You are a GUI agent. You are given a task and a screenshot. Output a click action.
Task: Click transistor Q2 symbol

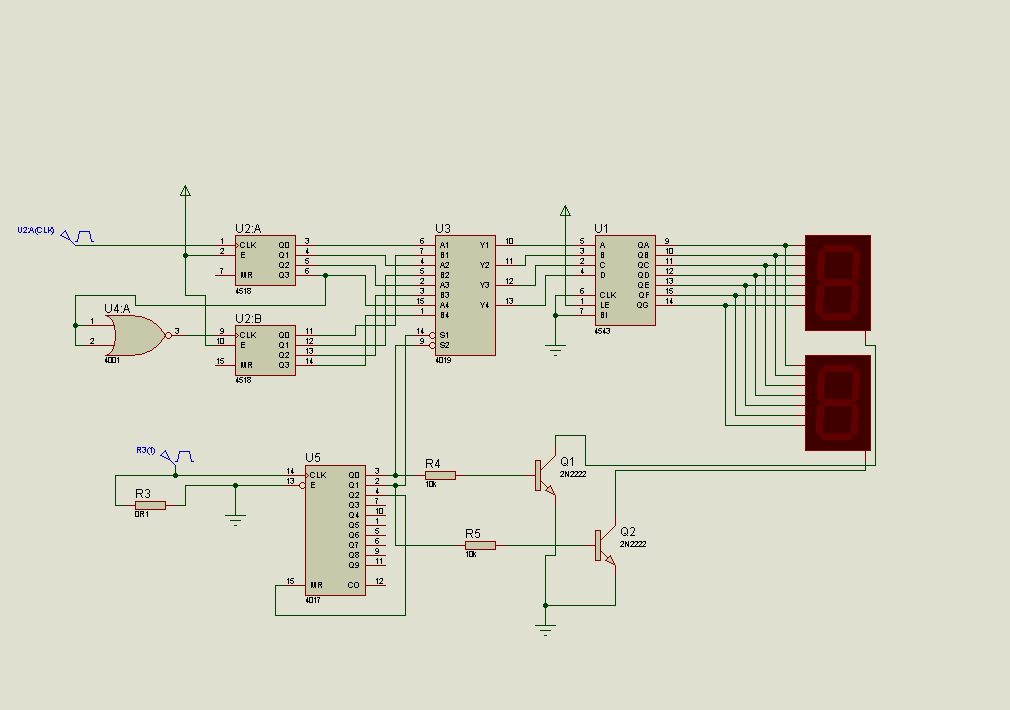(x=605, y=546)
